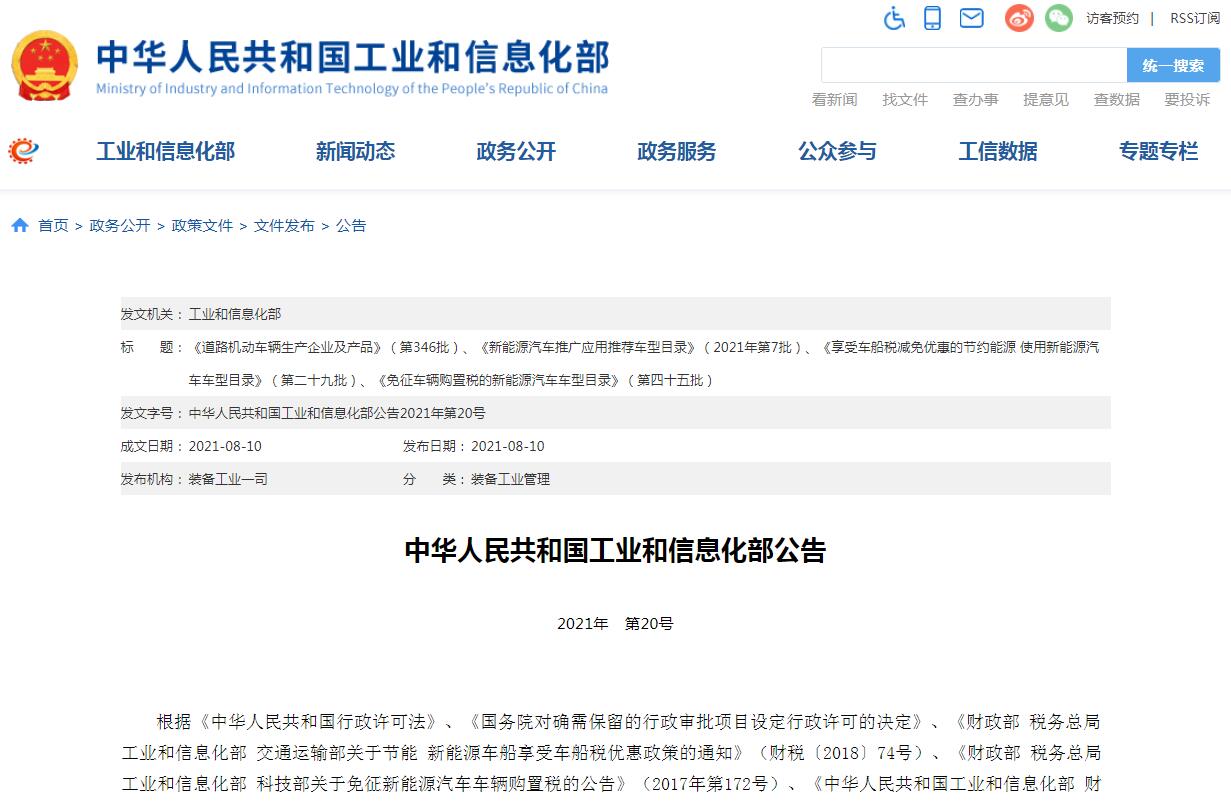
Task: Select 看新闻 quick link
Action: pyautogui.click(x=834, y=100)
